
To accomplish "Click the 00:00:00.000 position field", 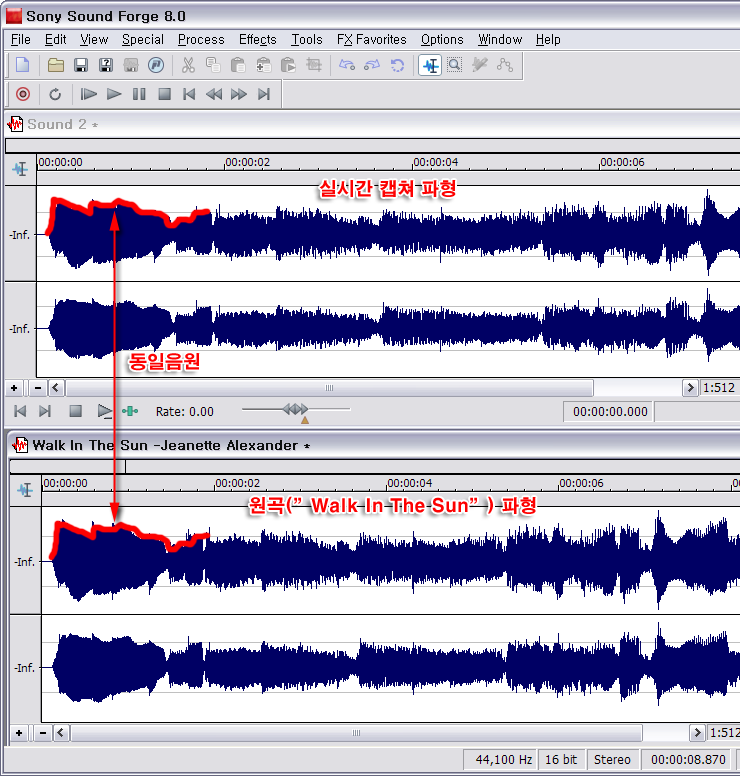I will click(610, 412).
